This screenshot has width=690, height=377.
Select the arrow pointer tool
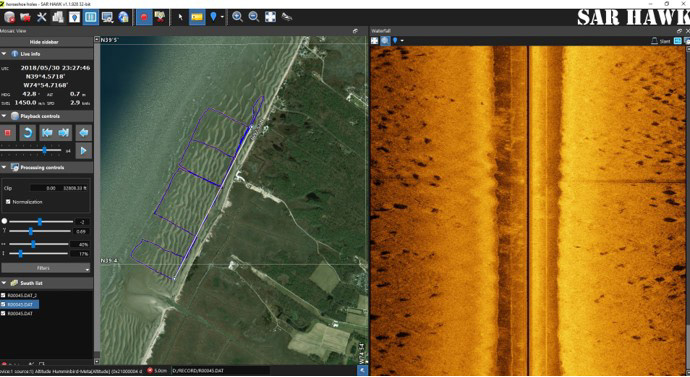(x=180, y=17)
